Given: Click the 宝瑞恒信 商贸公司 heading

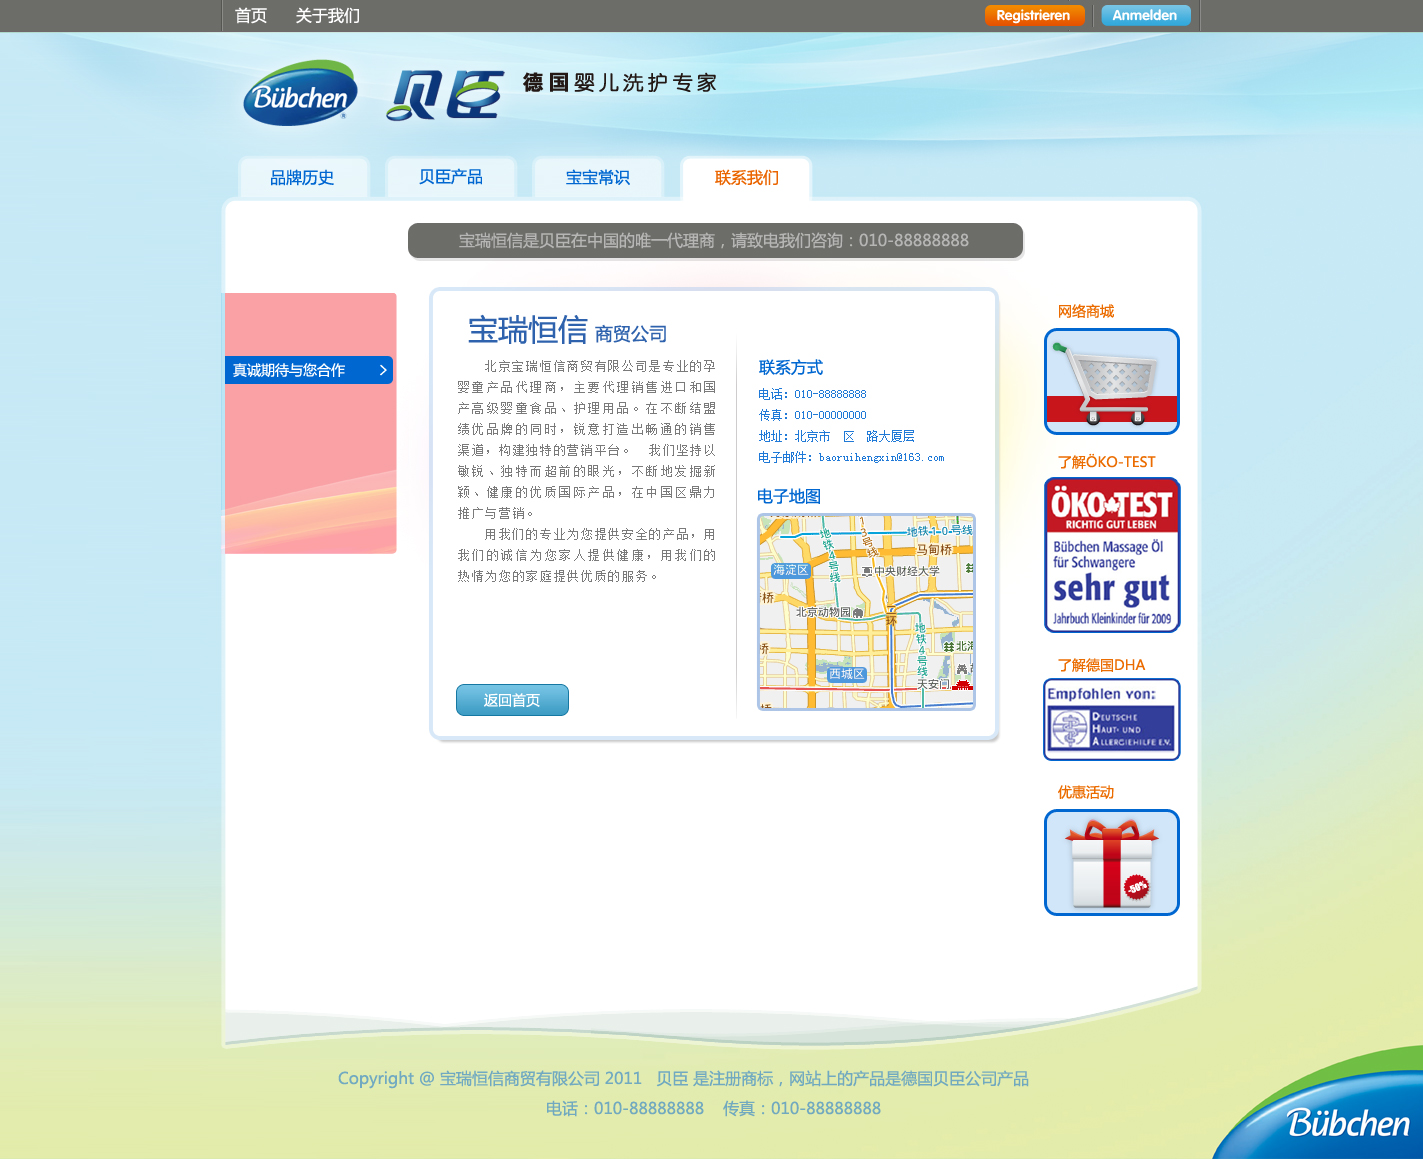Looking at the screenshot, I should click(567, 329).
